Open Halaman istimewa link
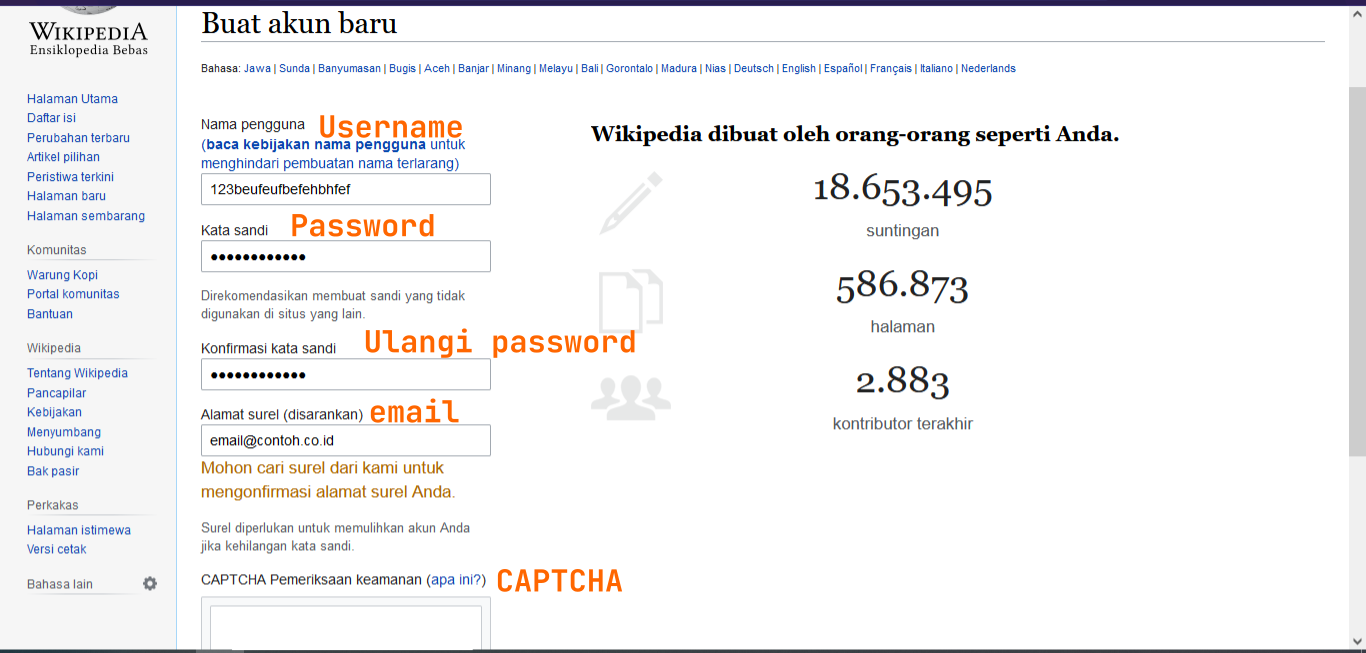 coord(79,530)
